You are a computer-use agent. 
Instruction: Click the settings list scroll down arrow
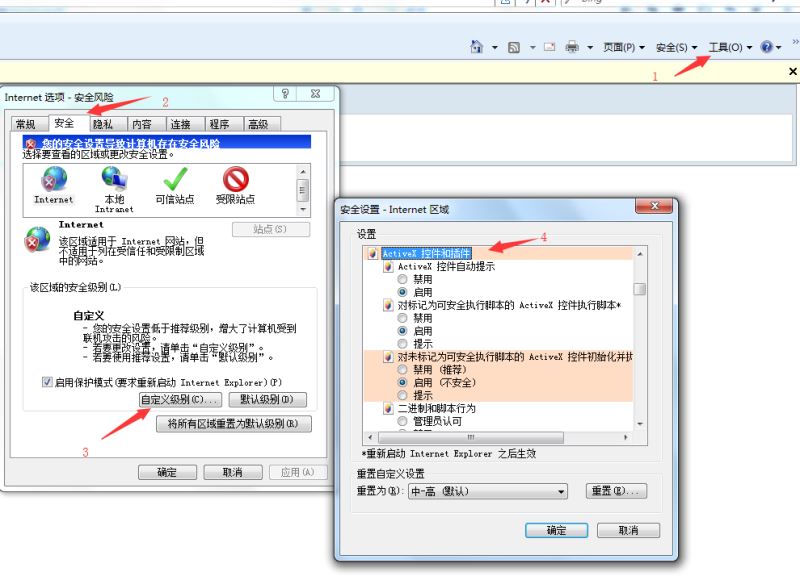tap(640, 424)
